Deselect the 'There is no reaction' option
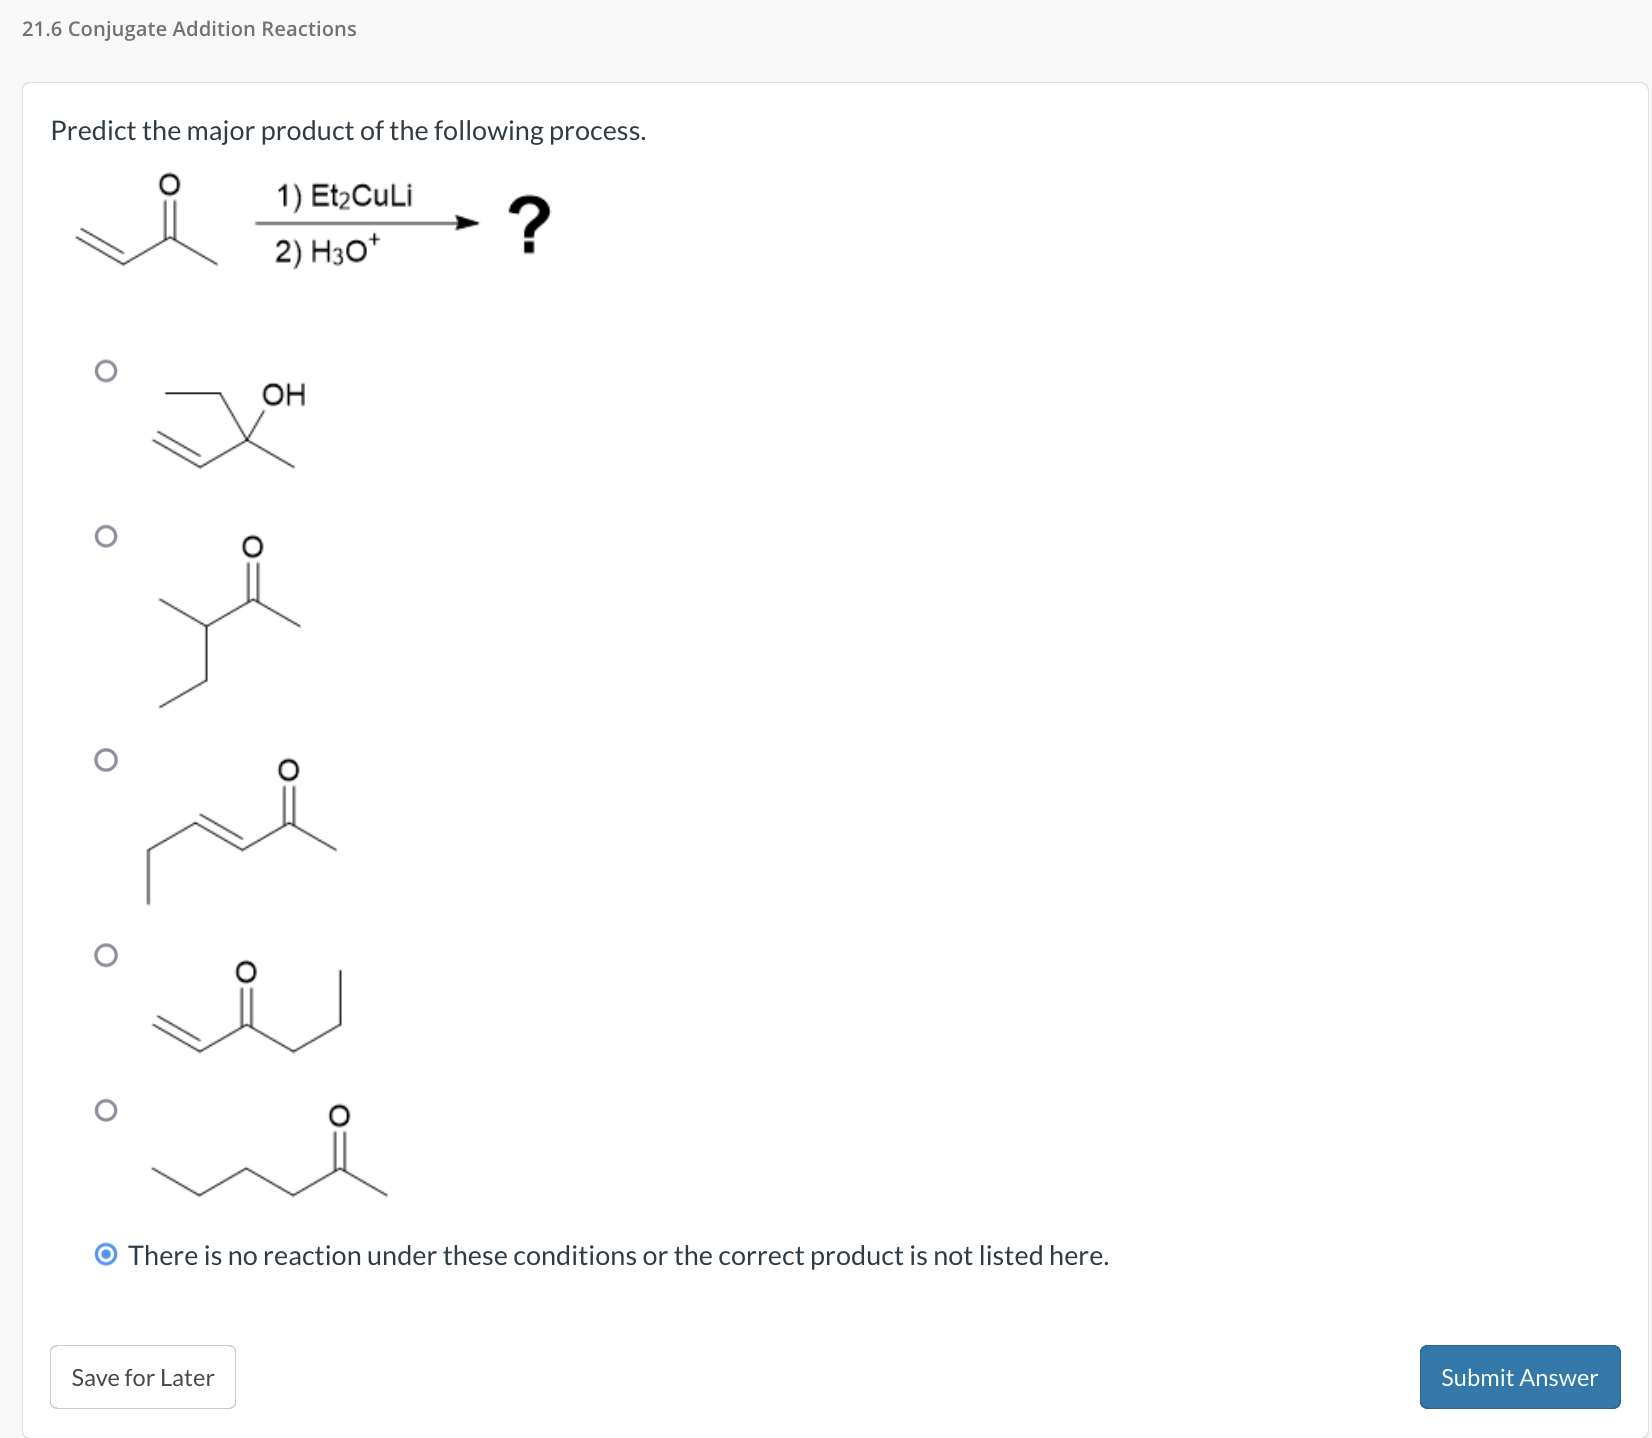Viewport: 1652px width, 1438px height. coord(107,1254)
